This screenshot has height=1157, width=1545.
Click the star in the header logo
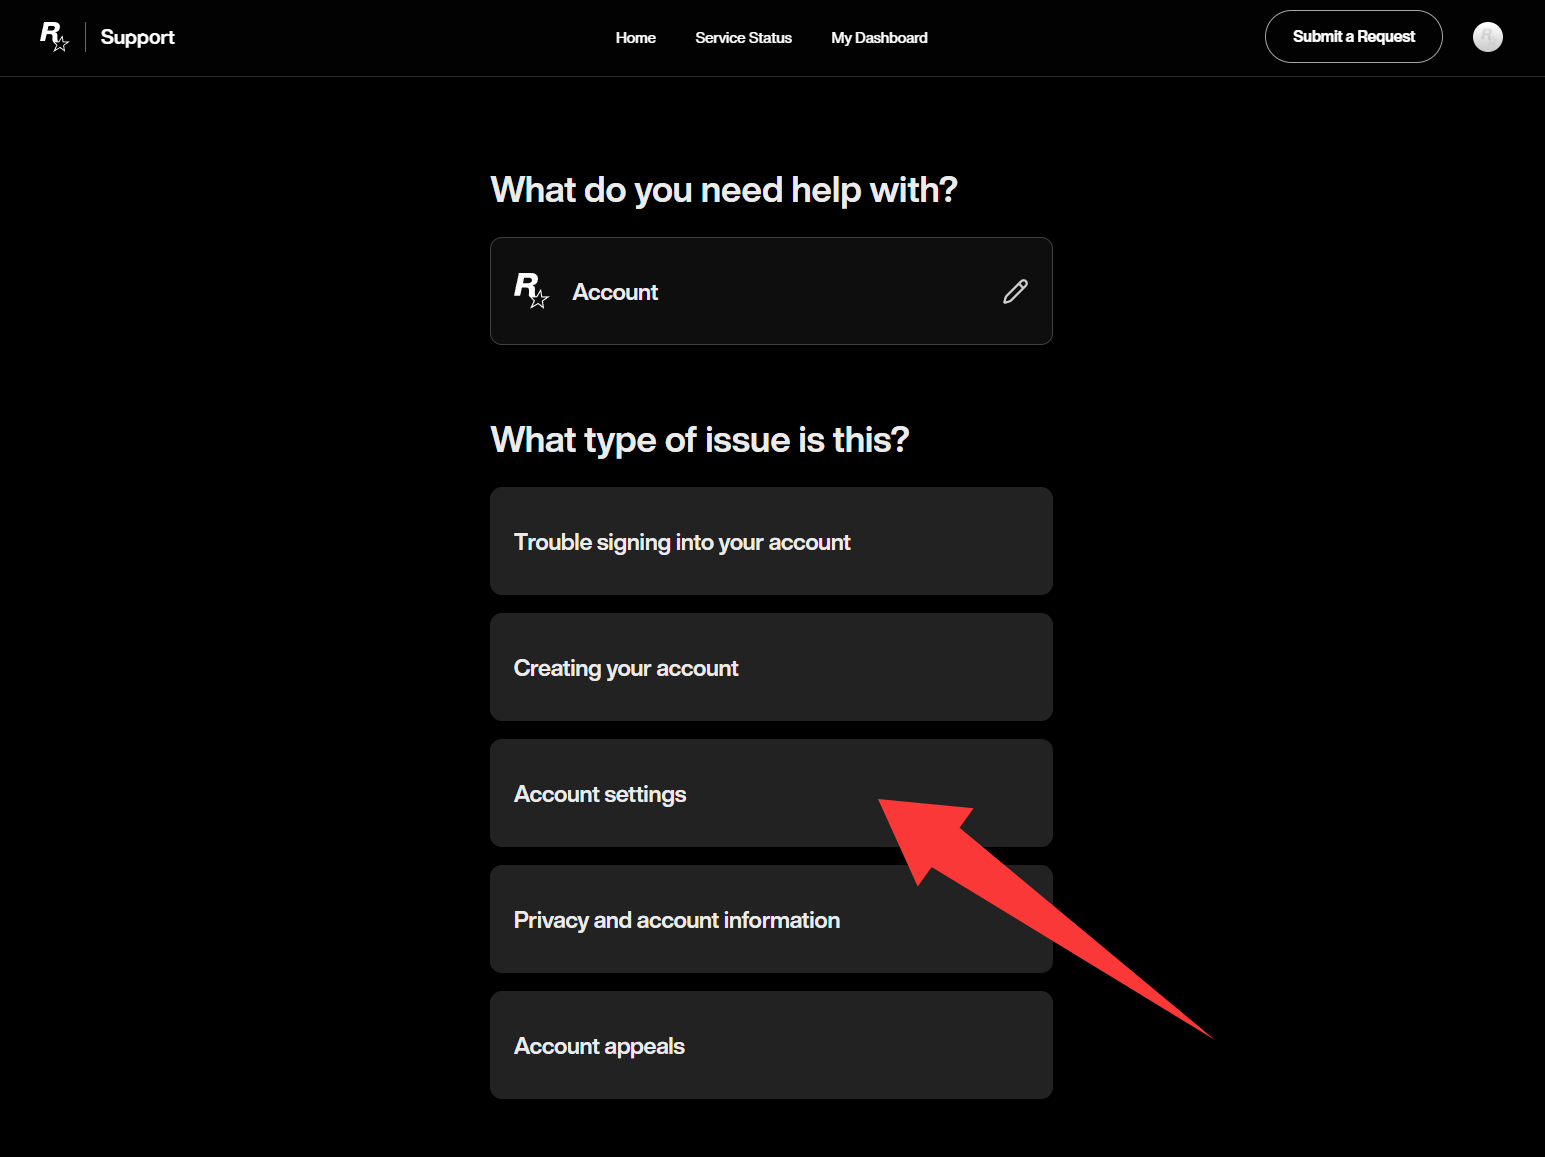(61, 44)
